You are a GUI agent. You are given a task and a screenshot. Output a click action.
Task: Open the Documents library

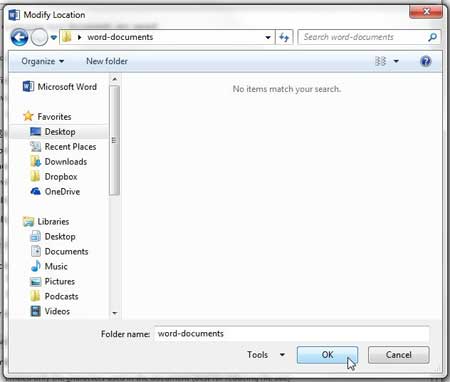[66, 252]
